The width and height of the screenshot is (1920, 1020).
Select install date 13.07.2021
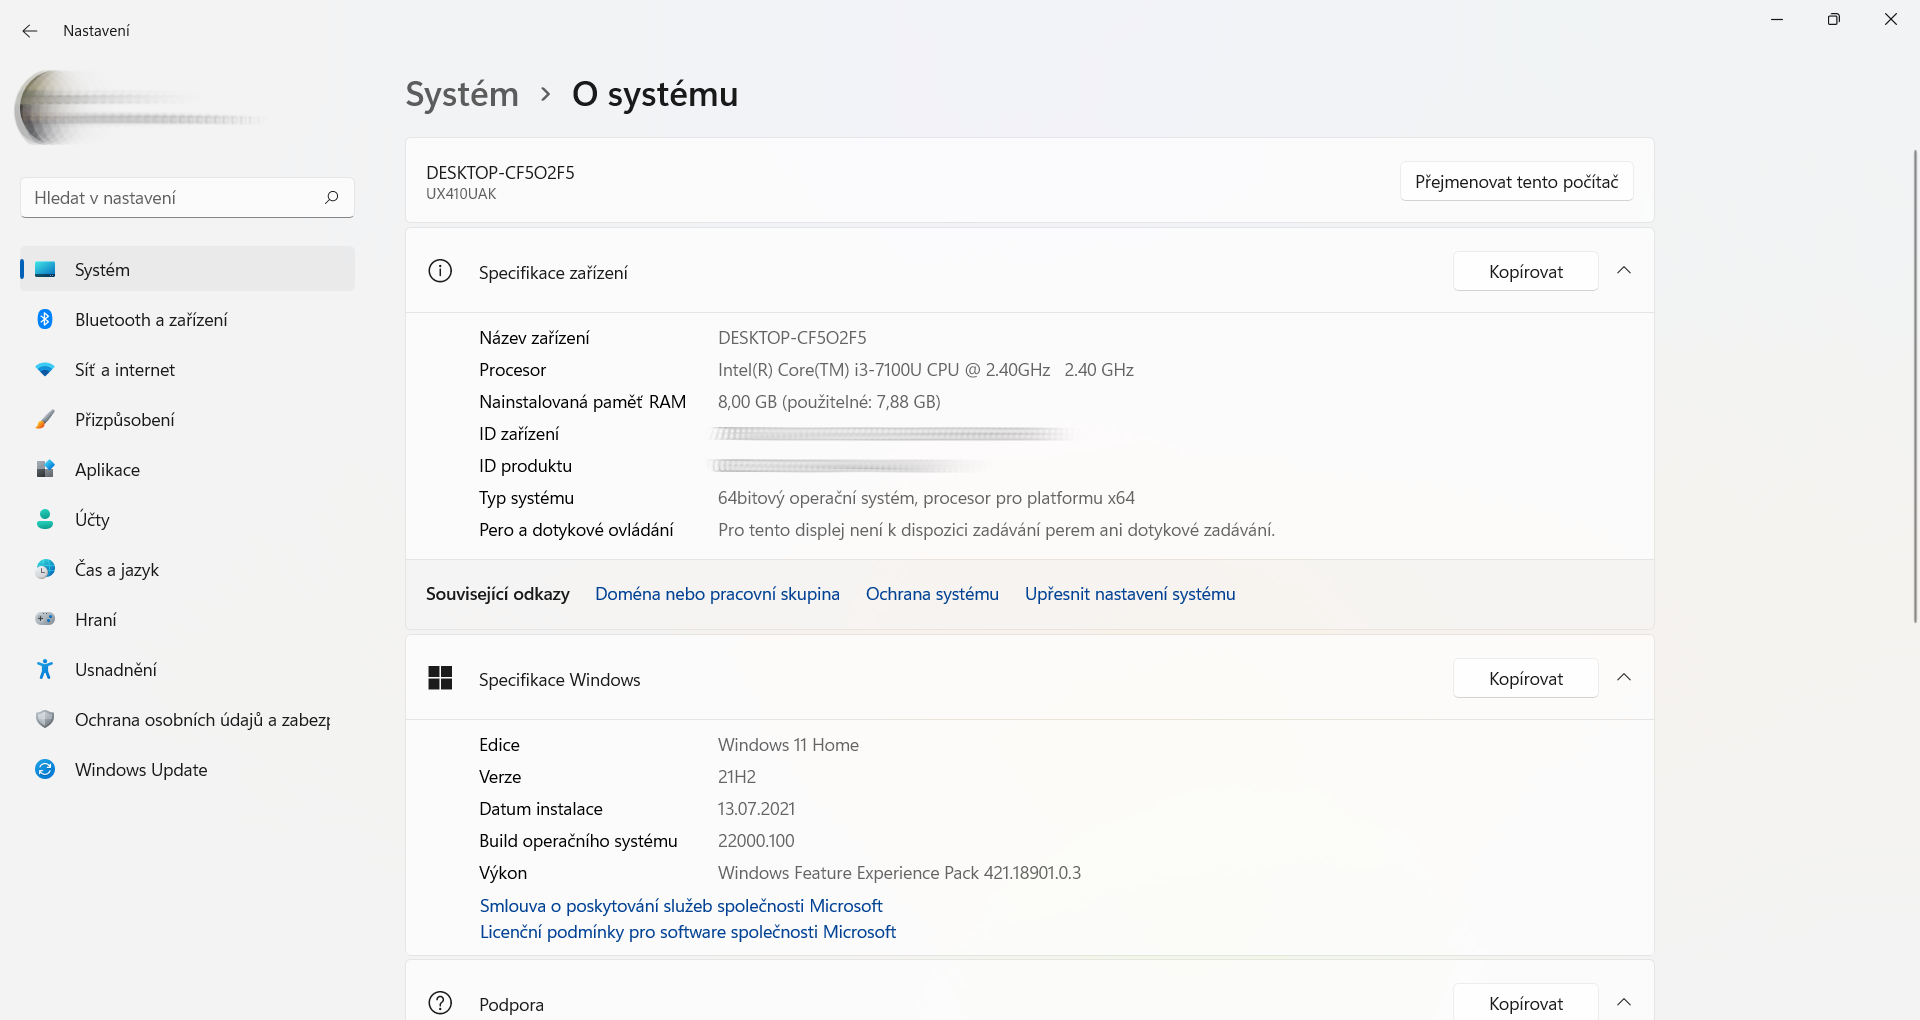pyautogui.click(x=756, y=809)
